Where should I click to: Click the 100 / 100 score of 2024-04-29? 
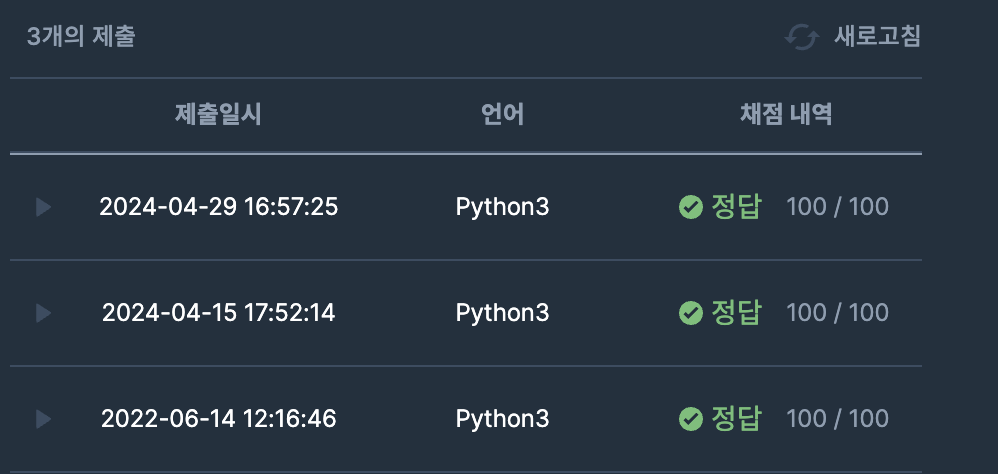click(837, 207)
